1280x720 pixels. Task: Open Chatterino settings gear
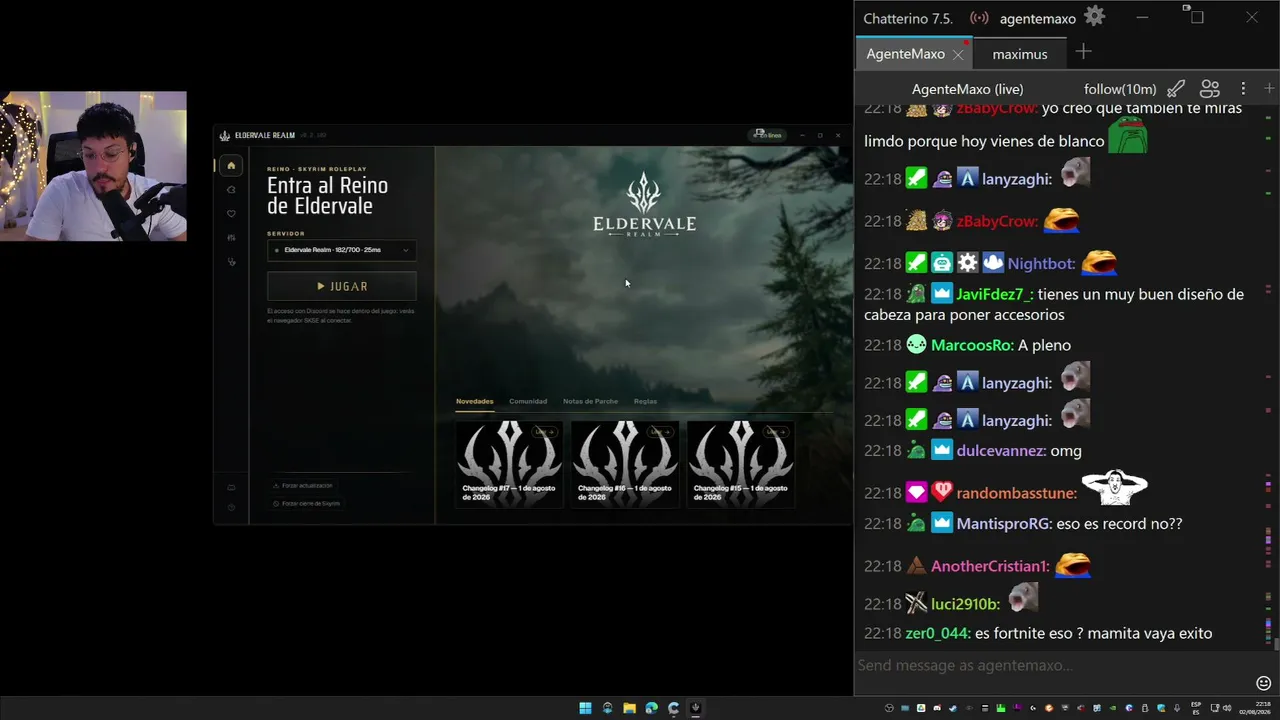pos(1095,17)
